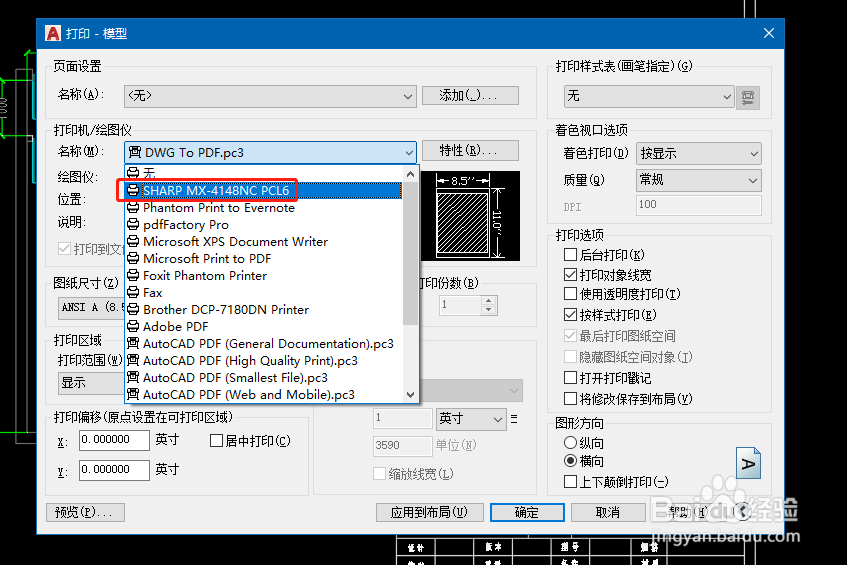Click the printer icon beside Adobe PDF

pos(133,327)
